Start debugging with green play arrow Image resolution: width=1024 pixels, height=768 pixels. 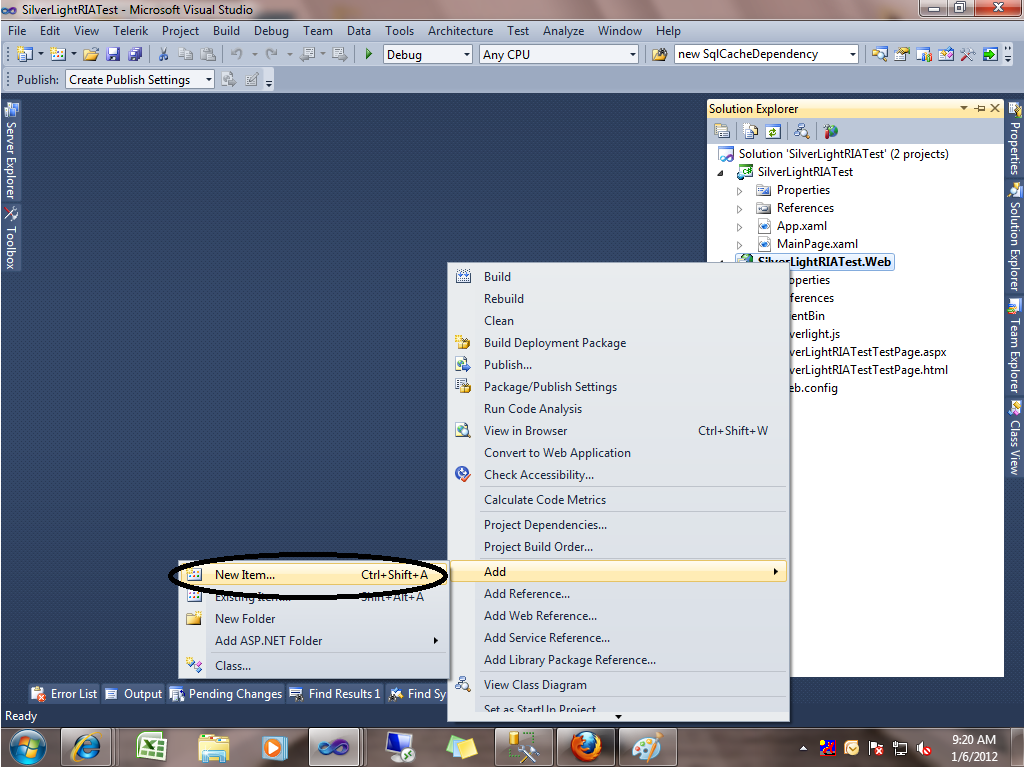pyautogui.click(x=367, y=54)
